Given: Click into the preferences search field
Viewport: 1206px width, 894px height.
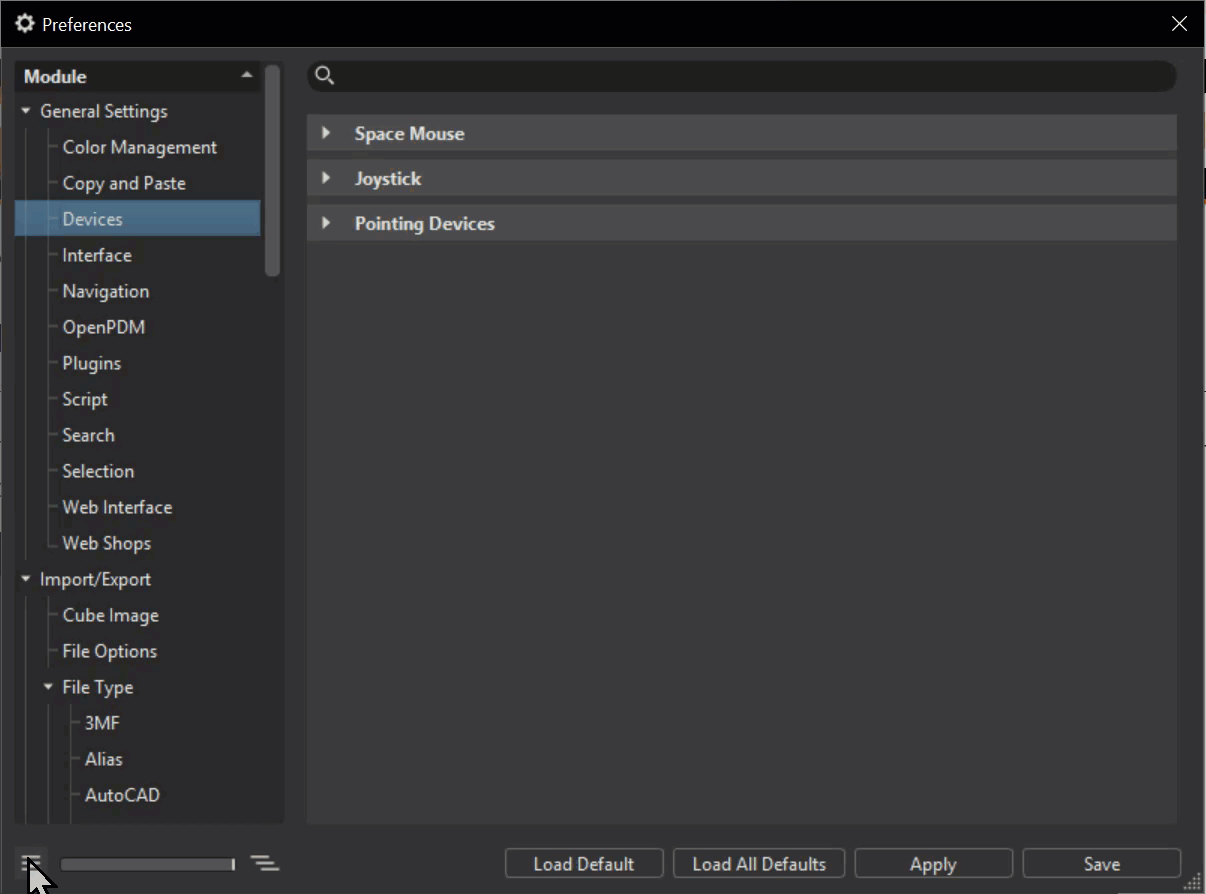Looking at the screenshot, I should click(x=755, y=76).
